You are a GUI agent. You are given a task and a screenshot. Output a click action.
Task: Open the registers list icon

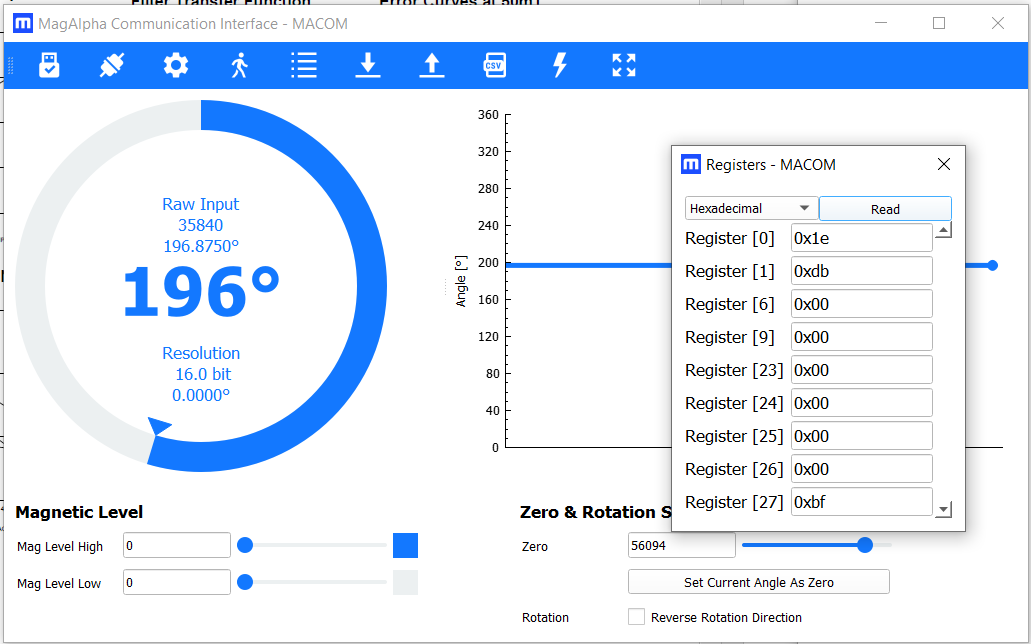(x=304, y=66)
